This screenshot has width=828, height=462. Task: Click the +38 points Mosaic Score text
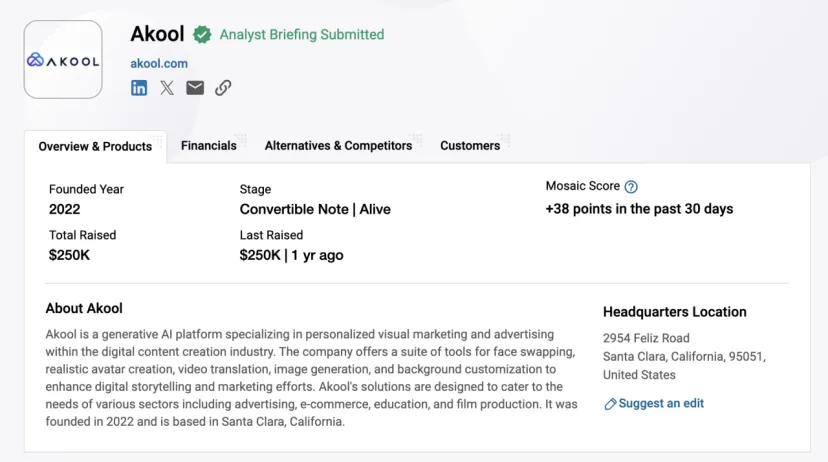tap(639, 209)
